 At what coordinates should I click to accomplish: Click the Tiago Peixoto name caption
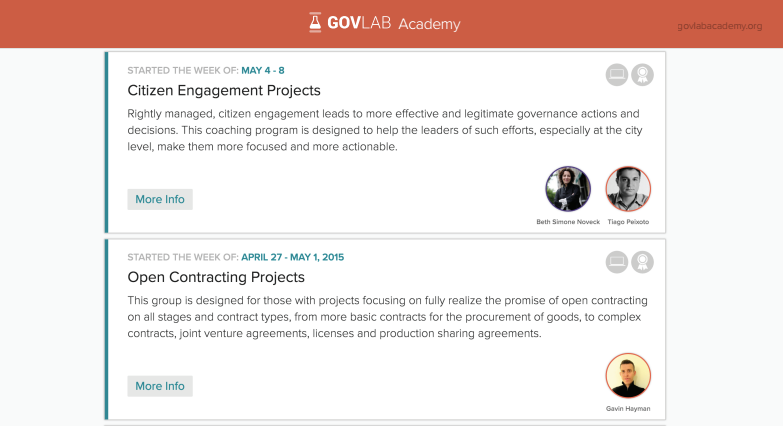tap(628, 222)
